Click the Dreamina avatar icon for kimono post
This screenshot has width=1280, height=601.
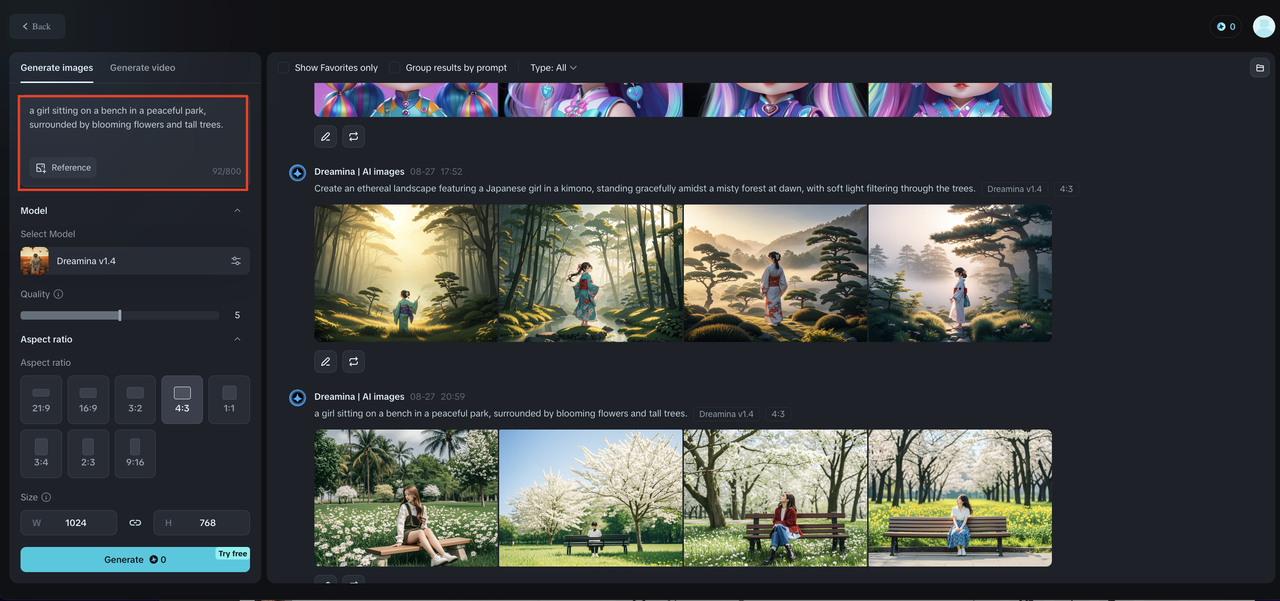coord(297,173)
